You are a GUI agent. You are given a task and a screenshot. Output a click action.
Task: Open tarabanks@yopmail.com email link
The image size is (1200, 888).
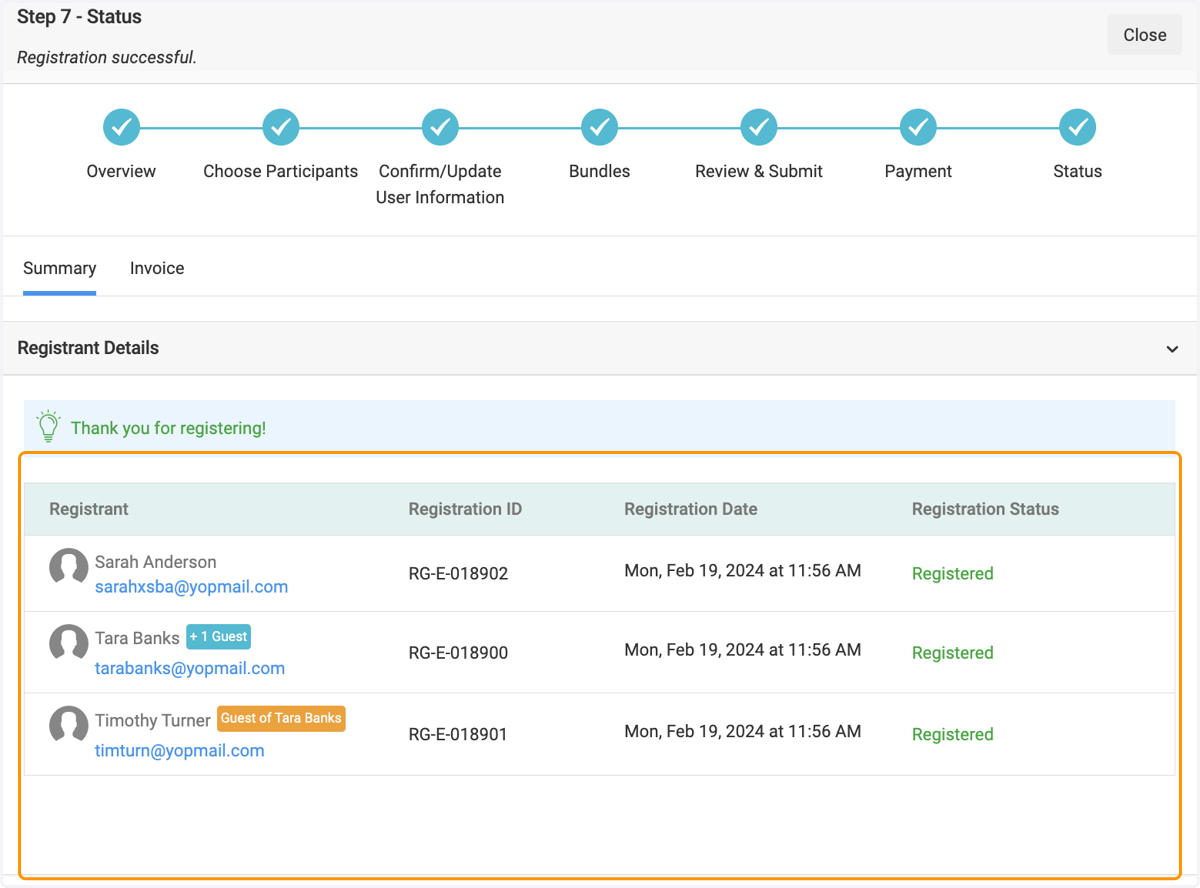[x=190, y=668]
